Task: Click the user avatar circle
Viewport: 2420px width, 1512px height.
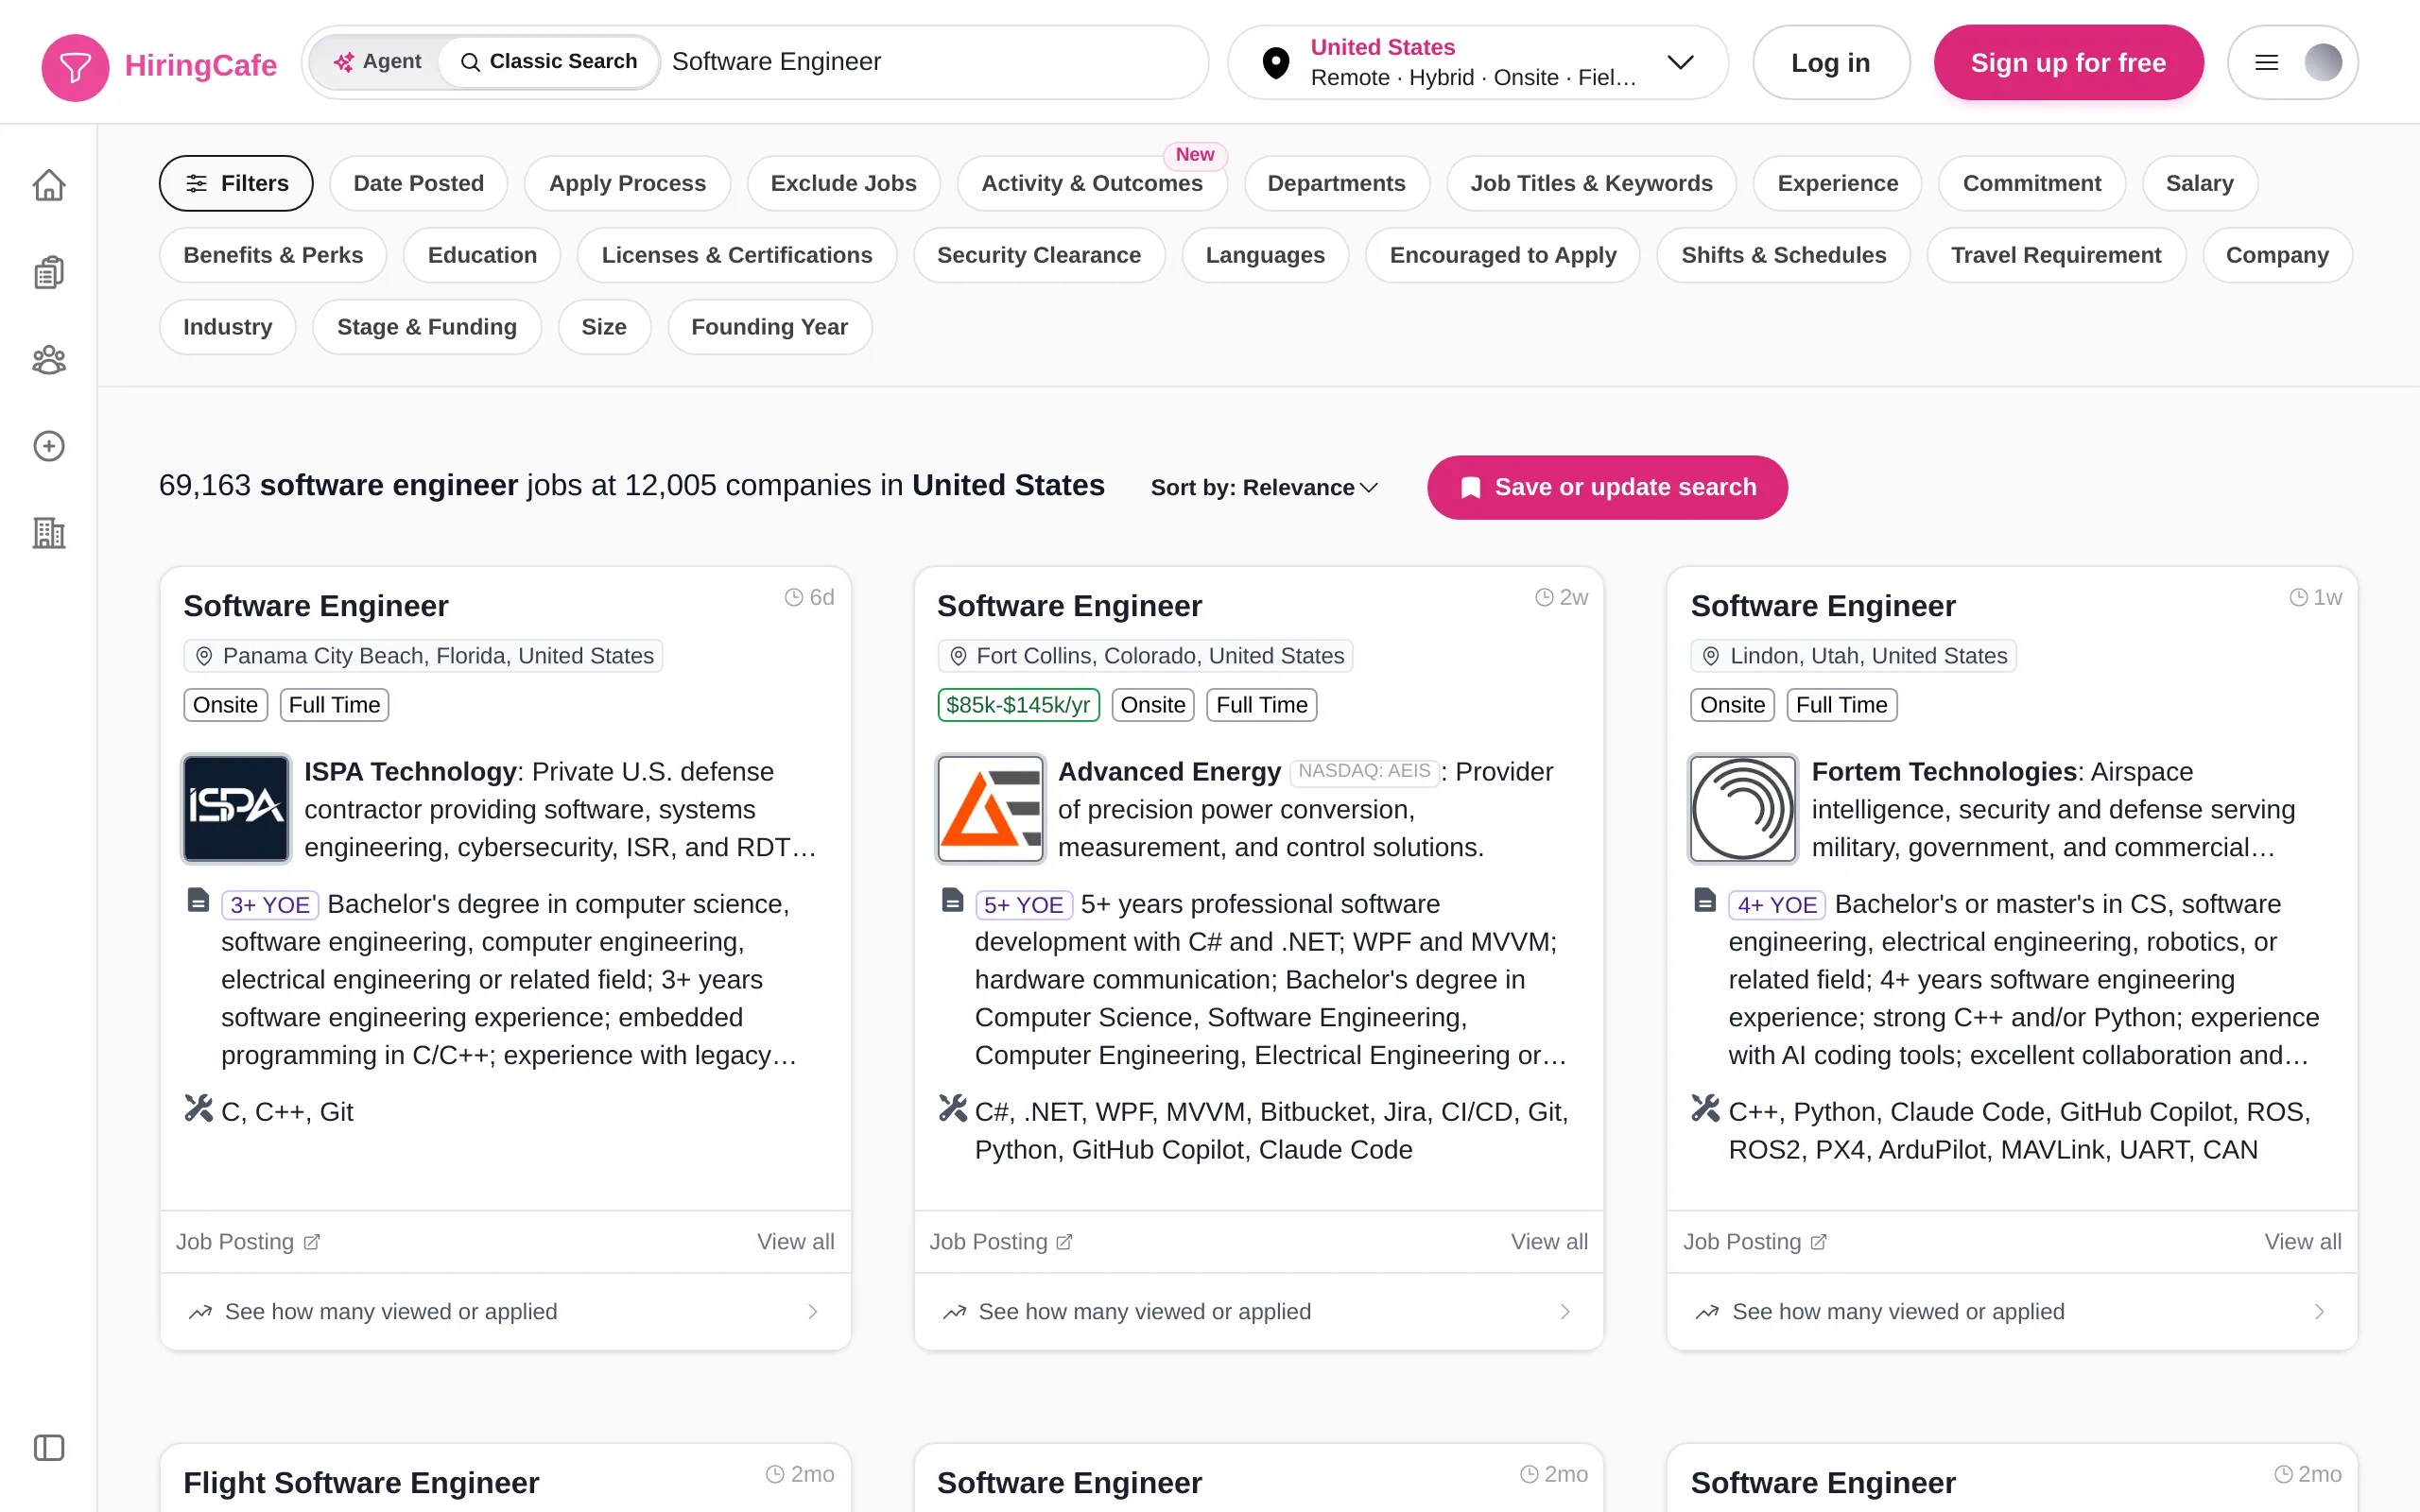Action: pos(2323,63)
